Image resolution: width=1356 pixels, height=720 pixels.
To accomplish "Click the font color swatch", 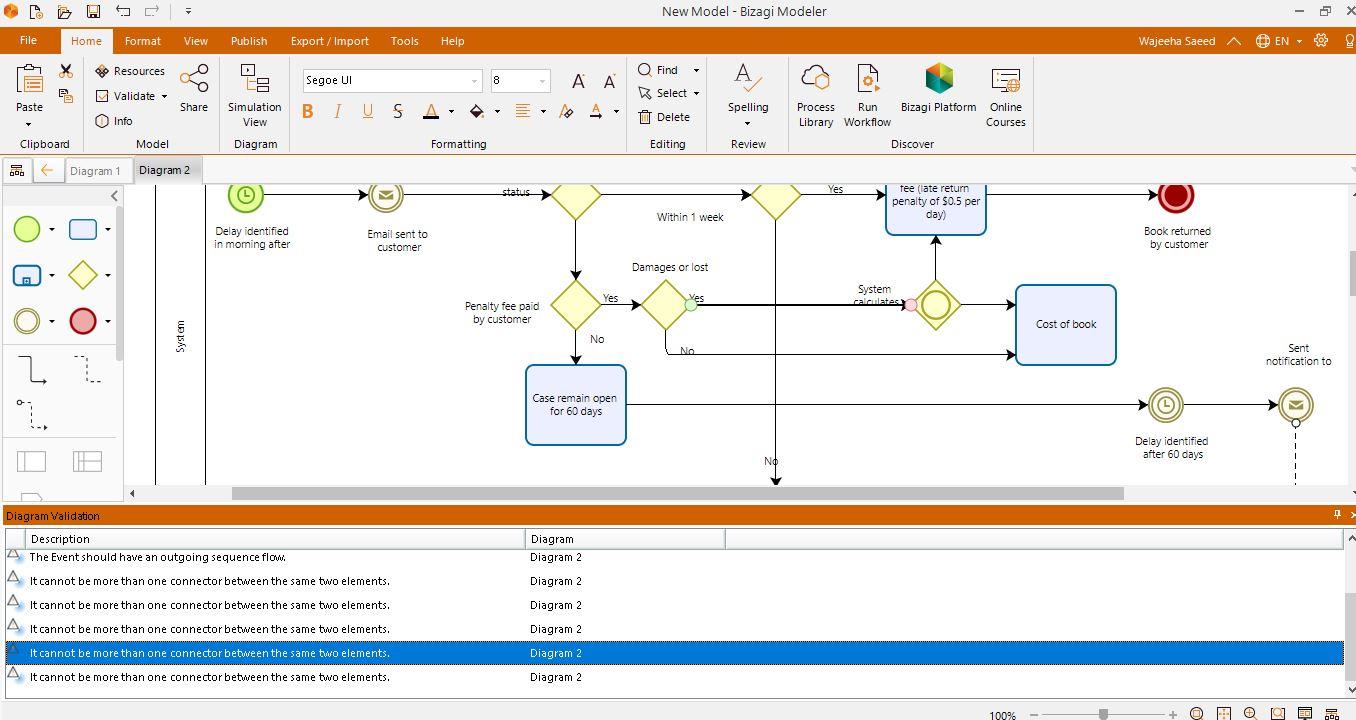I will coord(431,111).
